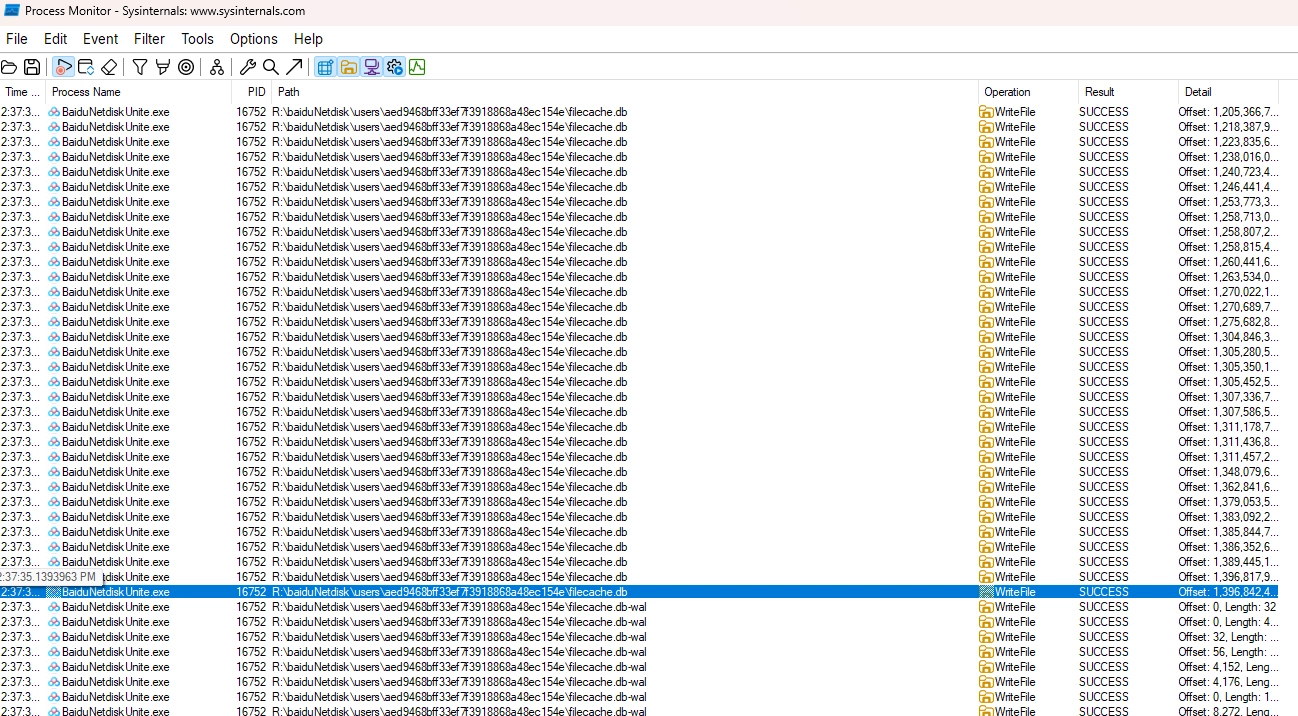
Task: Click the Save toolbar icon
Action: click(32, 67)
